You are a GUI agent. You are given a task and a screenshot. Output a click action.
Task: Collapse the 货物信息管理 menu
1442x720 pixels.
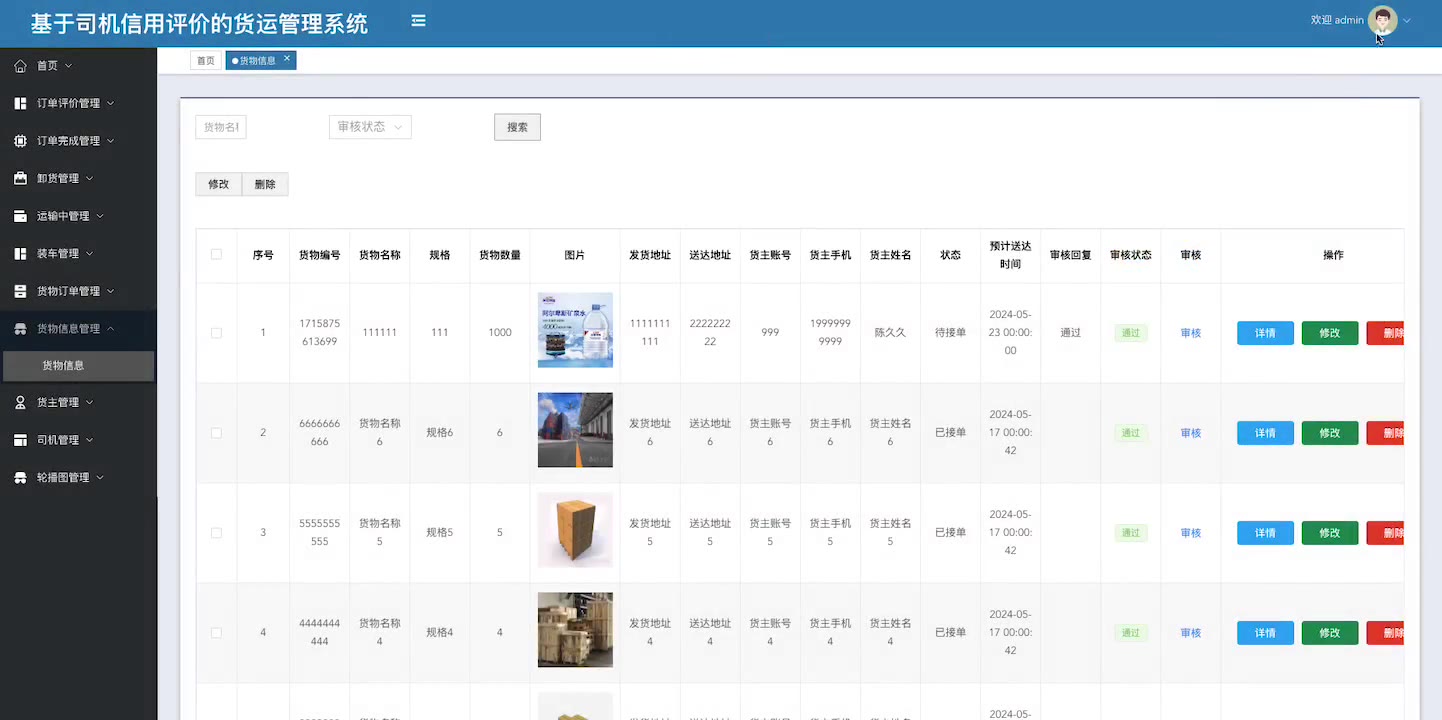110,329
